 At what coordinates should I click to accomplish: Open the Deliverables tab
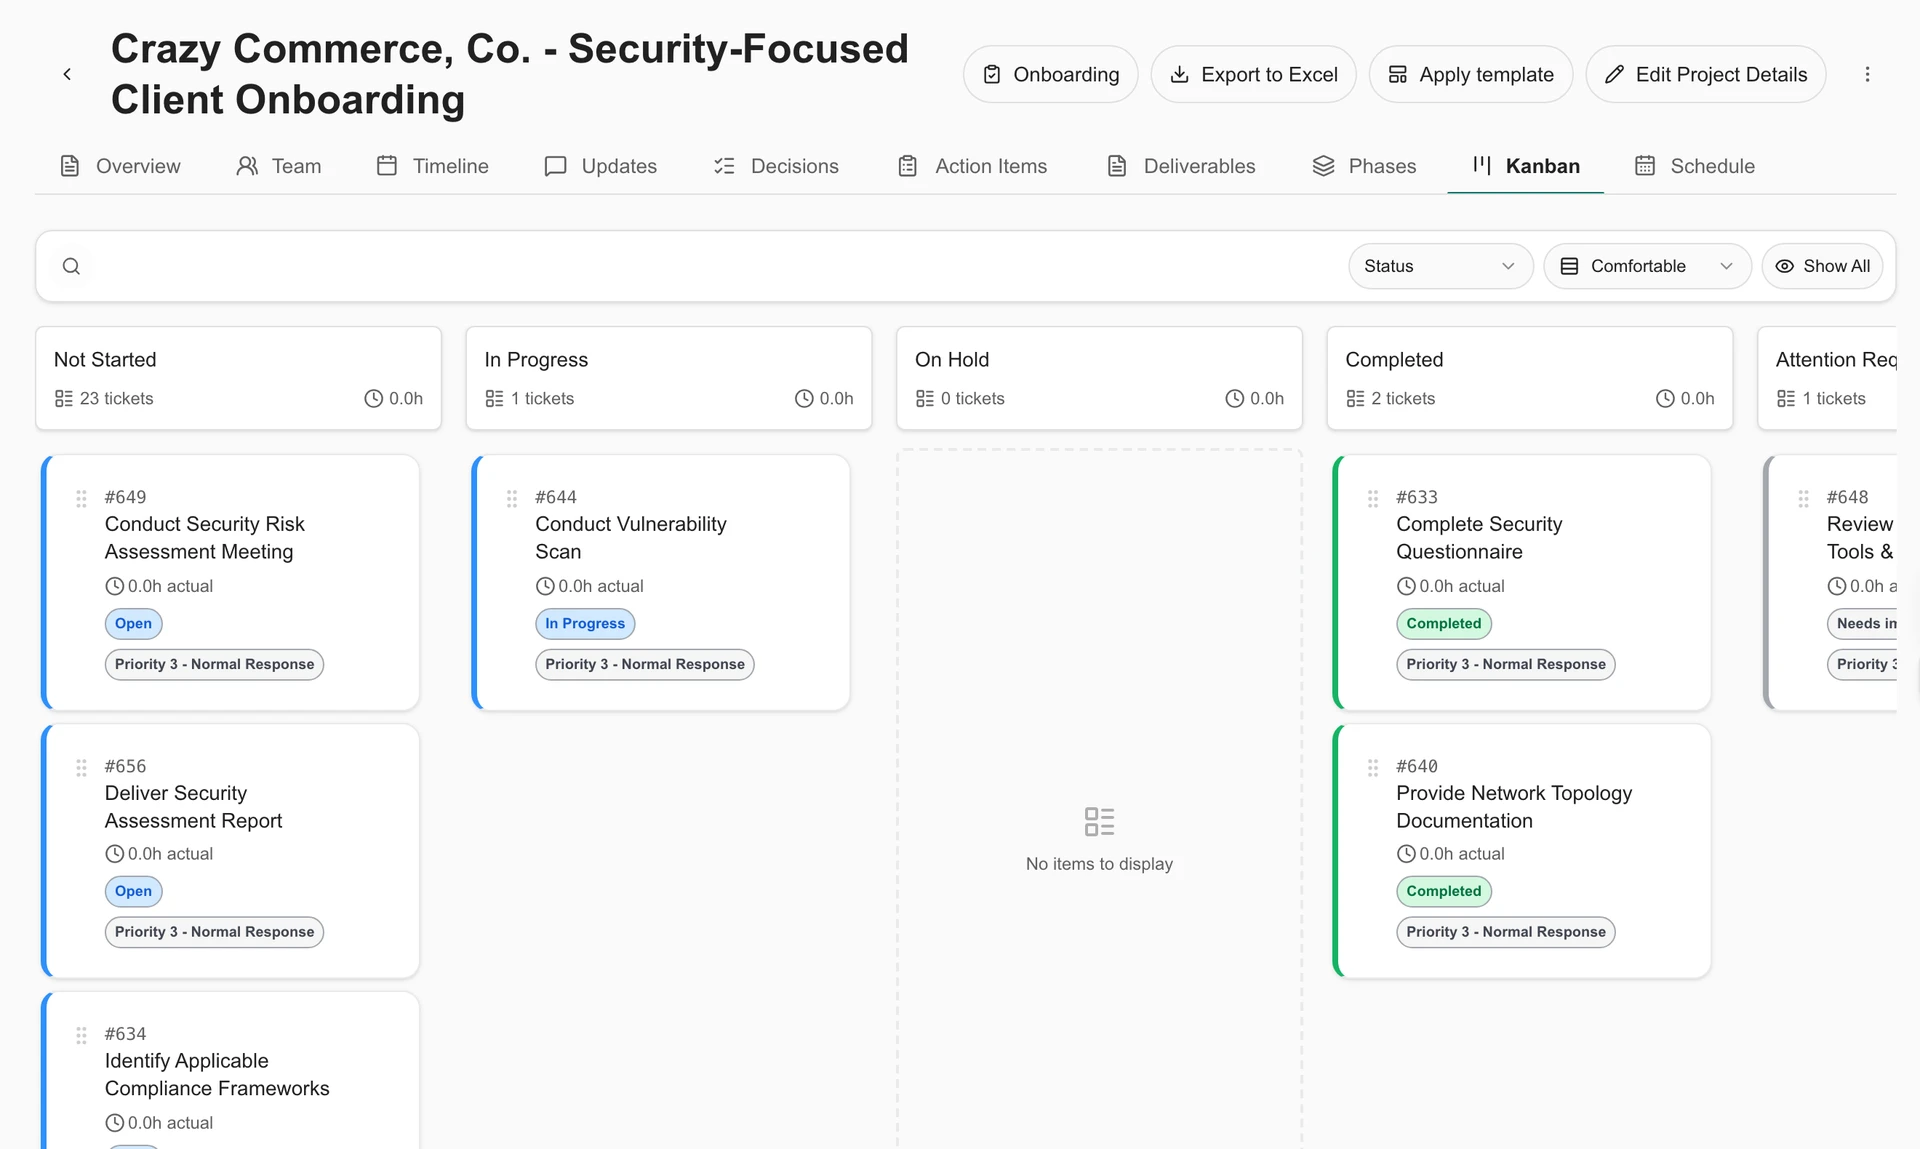pos(1181,166)
